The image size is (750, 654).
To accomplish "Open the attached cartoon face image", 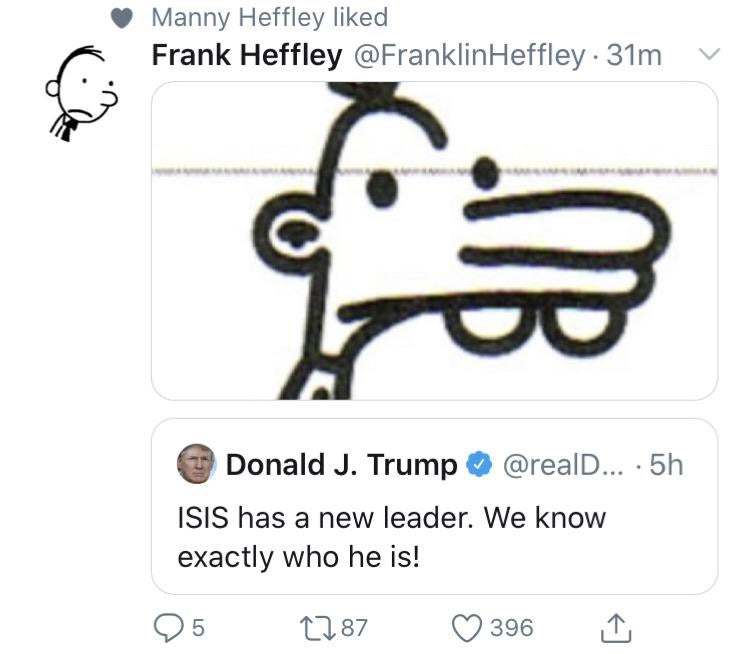I will click(433, 240).
